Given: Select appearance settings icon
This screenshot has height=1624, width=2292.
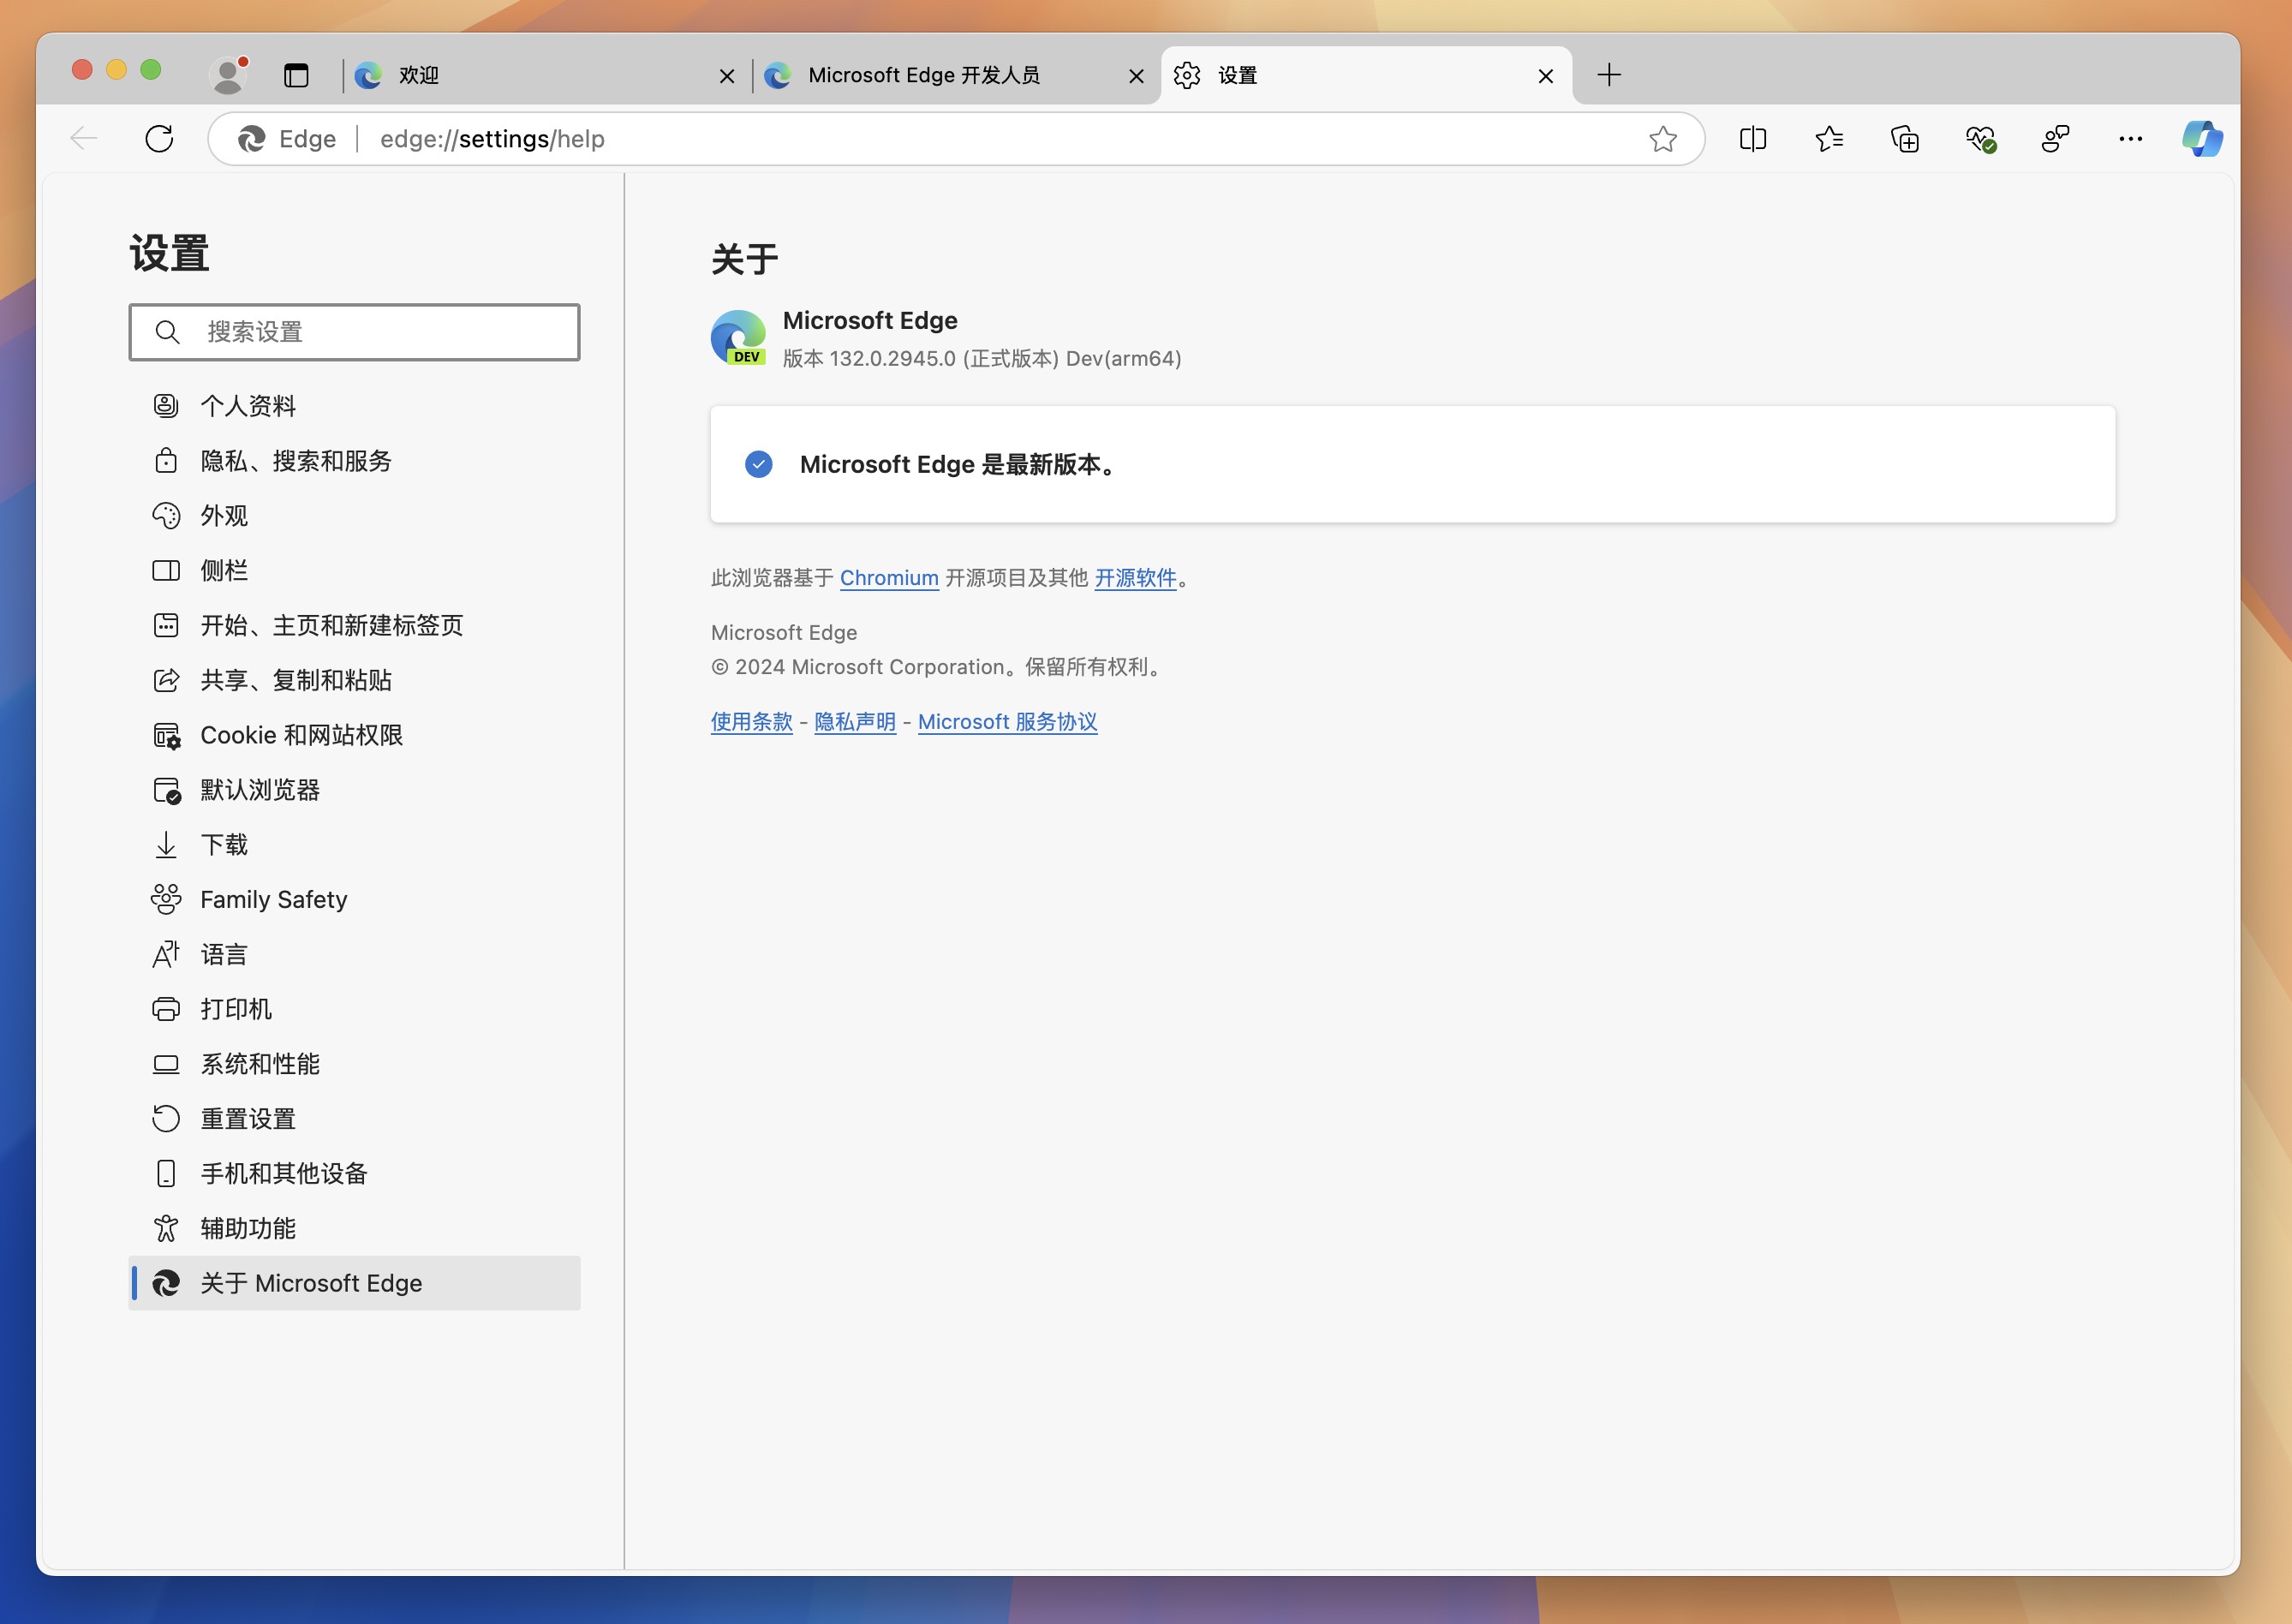Looking at the screenshot, I should (x=167, y=515).
